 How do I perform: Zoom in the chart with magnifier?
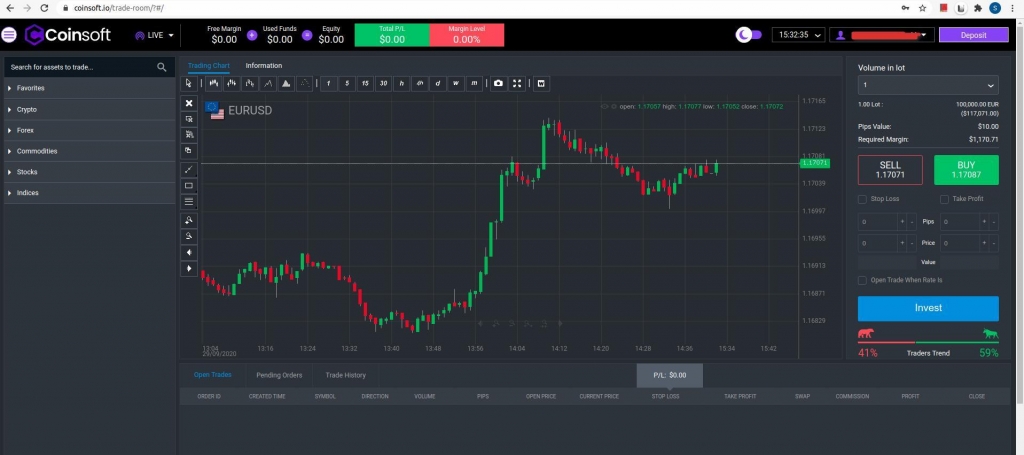point(189,220)
